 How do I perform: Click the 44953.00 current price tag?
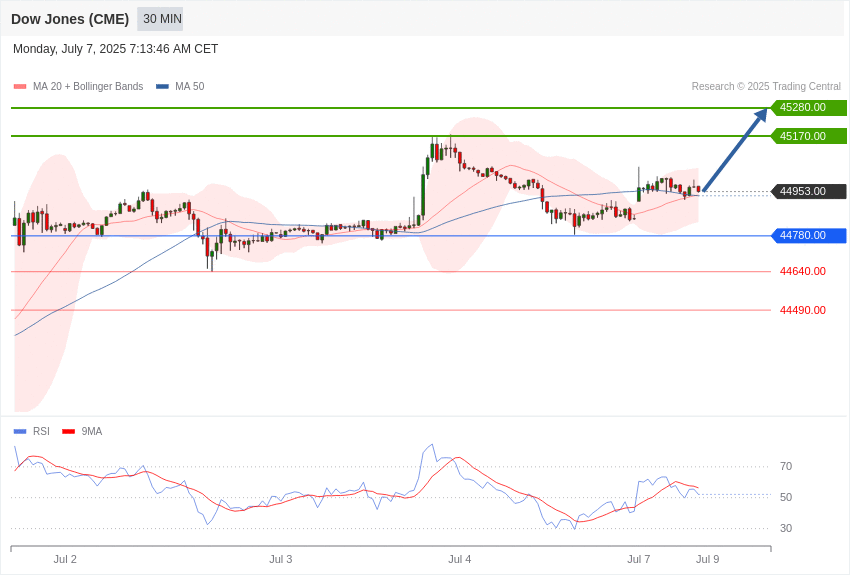(x=809, y=192)
